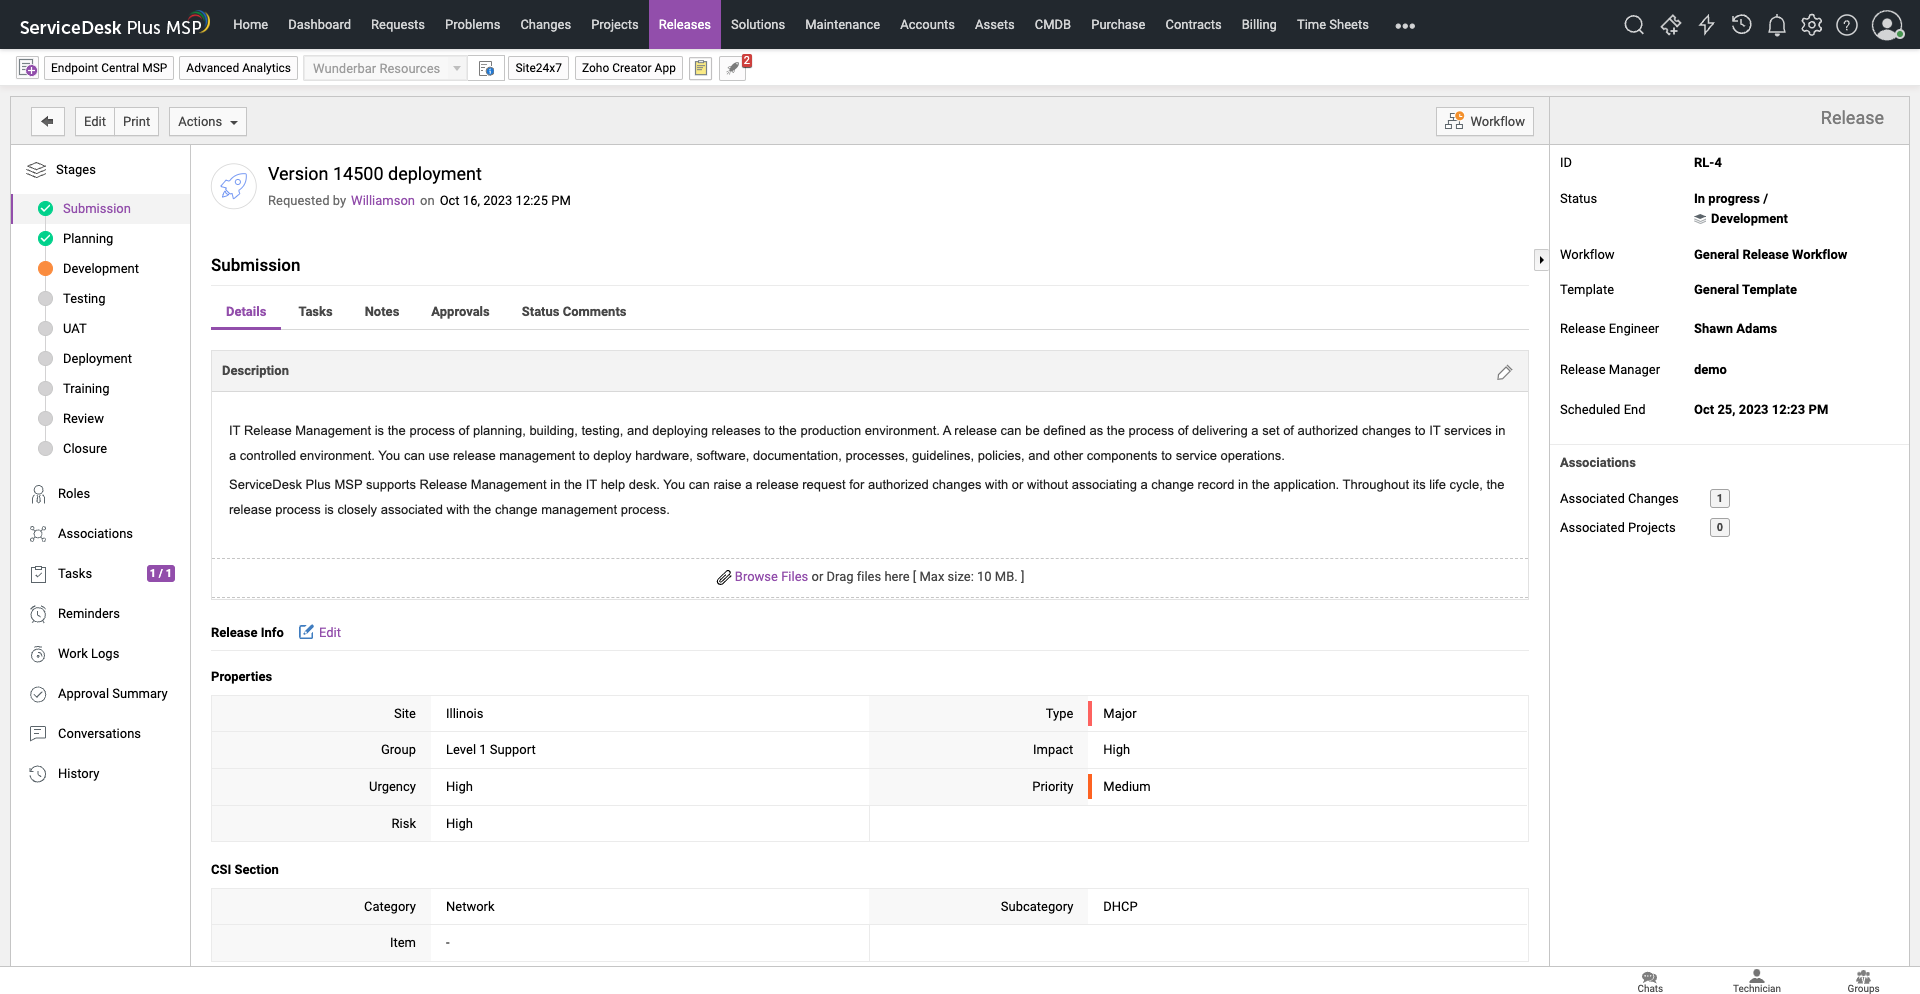Expand the Wunderbar Resources dropdown

[x=457, y=68]
